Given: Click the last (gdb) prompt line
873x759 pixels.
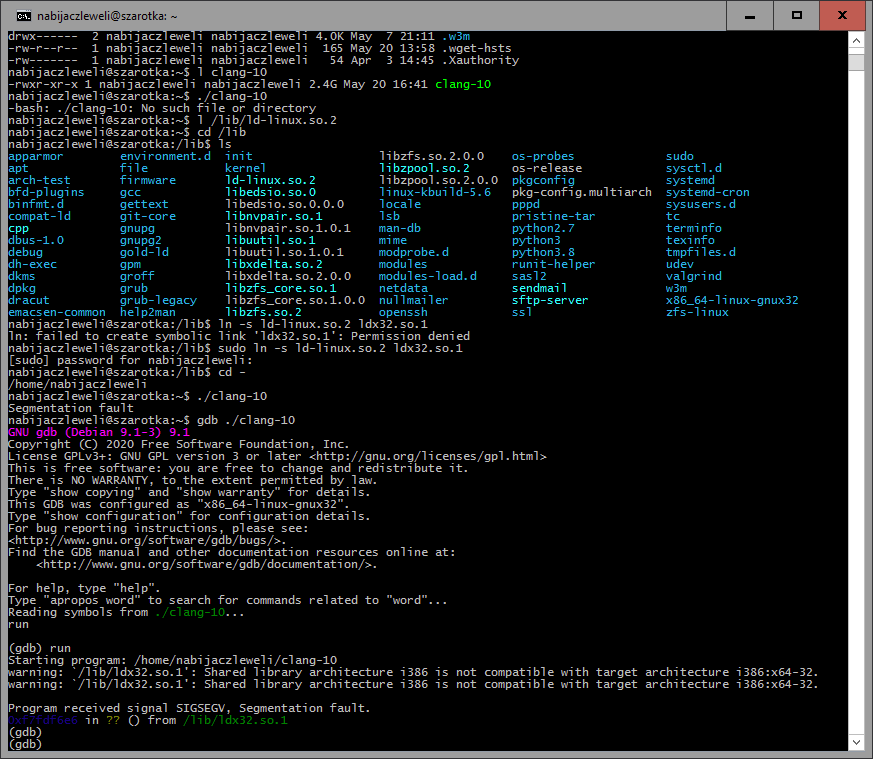Looking at the screenshot, I should [x=24, y=744].
